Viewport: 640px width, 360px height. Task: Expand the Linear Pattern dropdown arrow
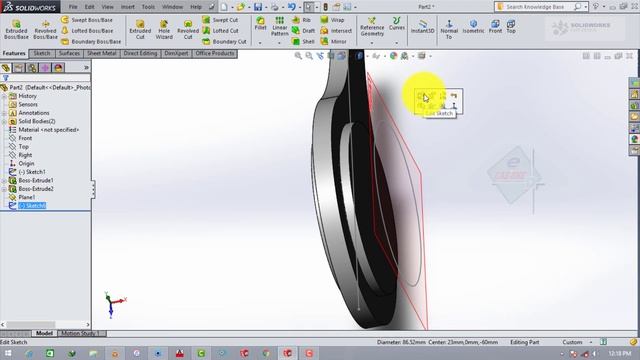tap(280, 42)
